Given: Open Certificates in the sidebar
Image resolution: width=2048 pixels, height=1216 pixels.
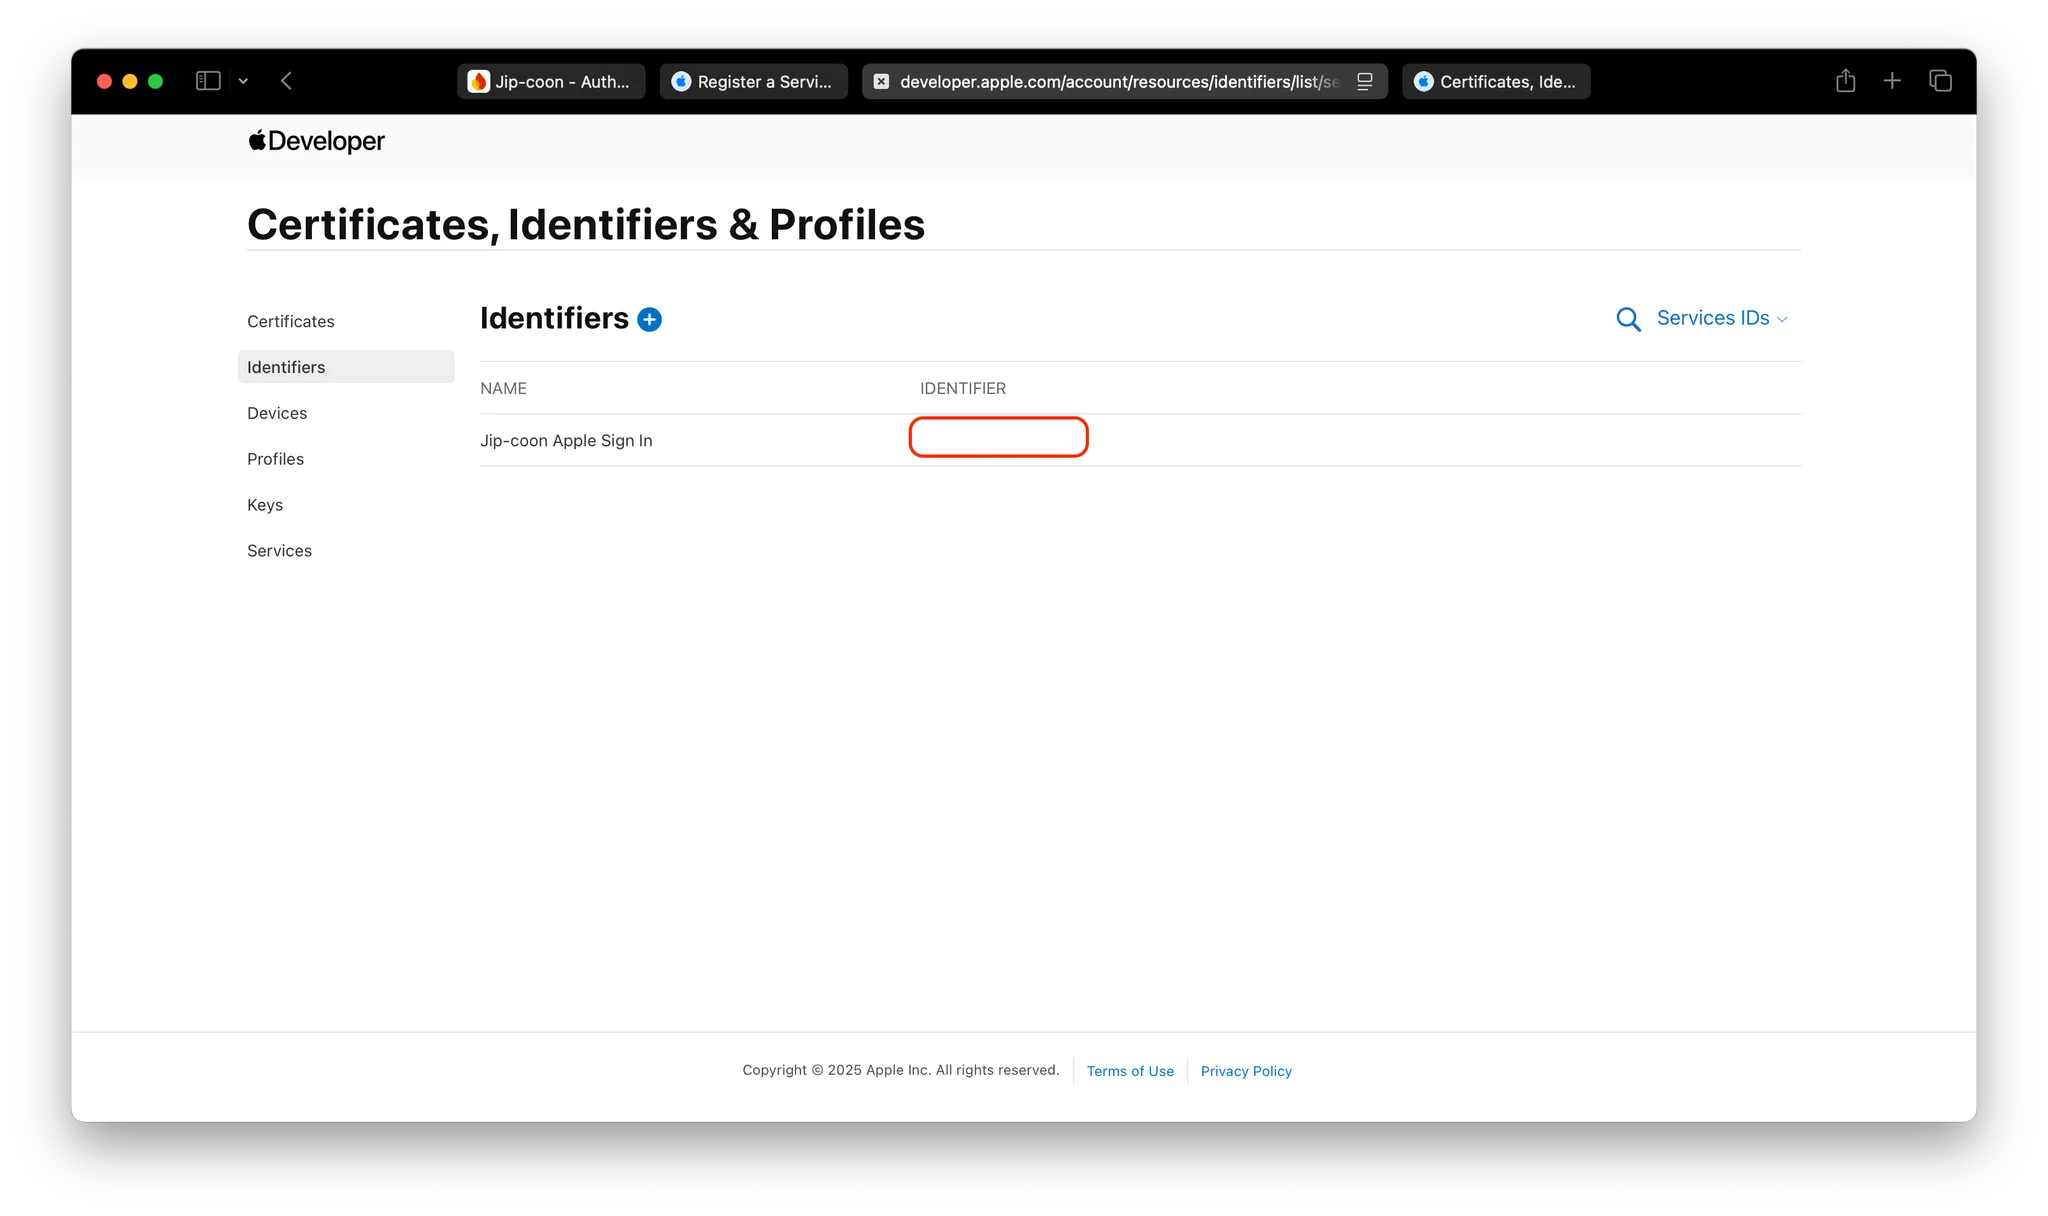Looking at the screenshot, I should click(x=291, y=321).
